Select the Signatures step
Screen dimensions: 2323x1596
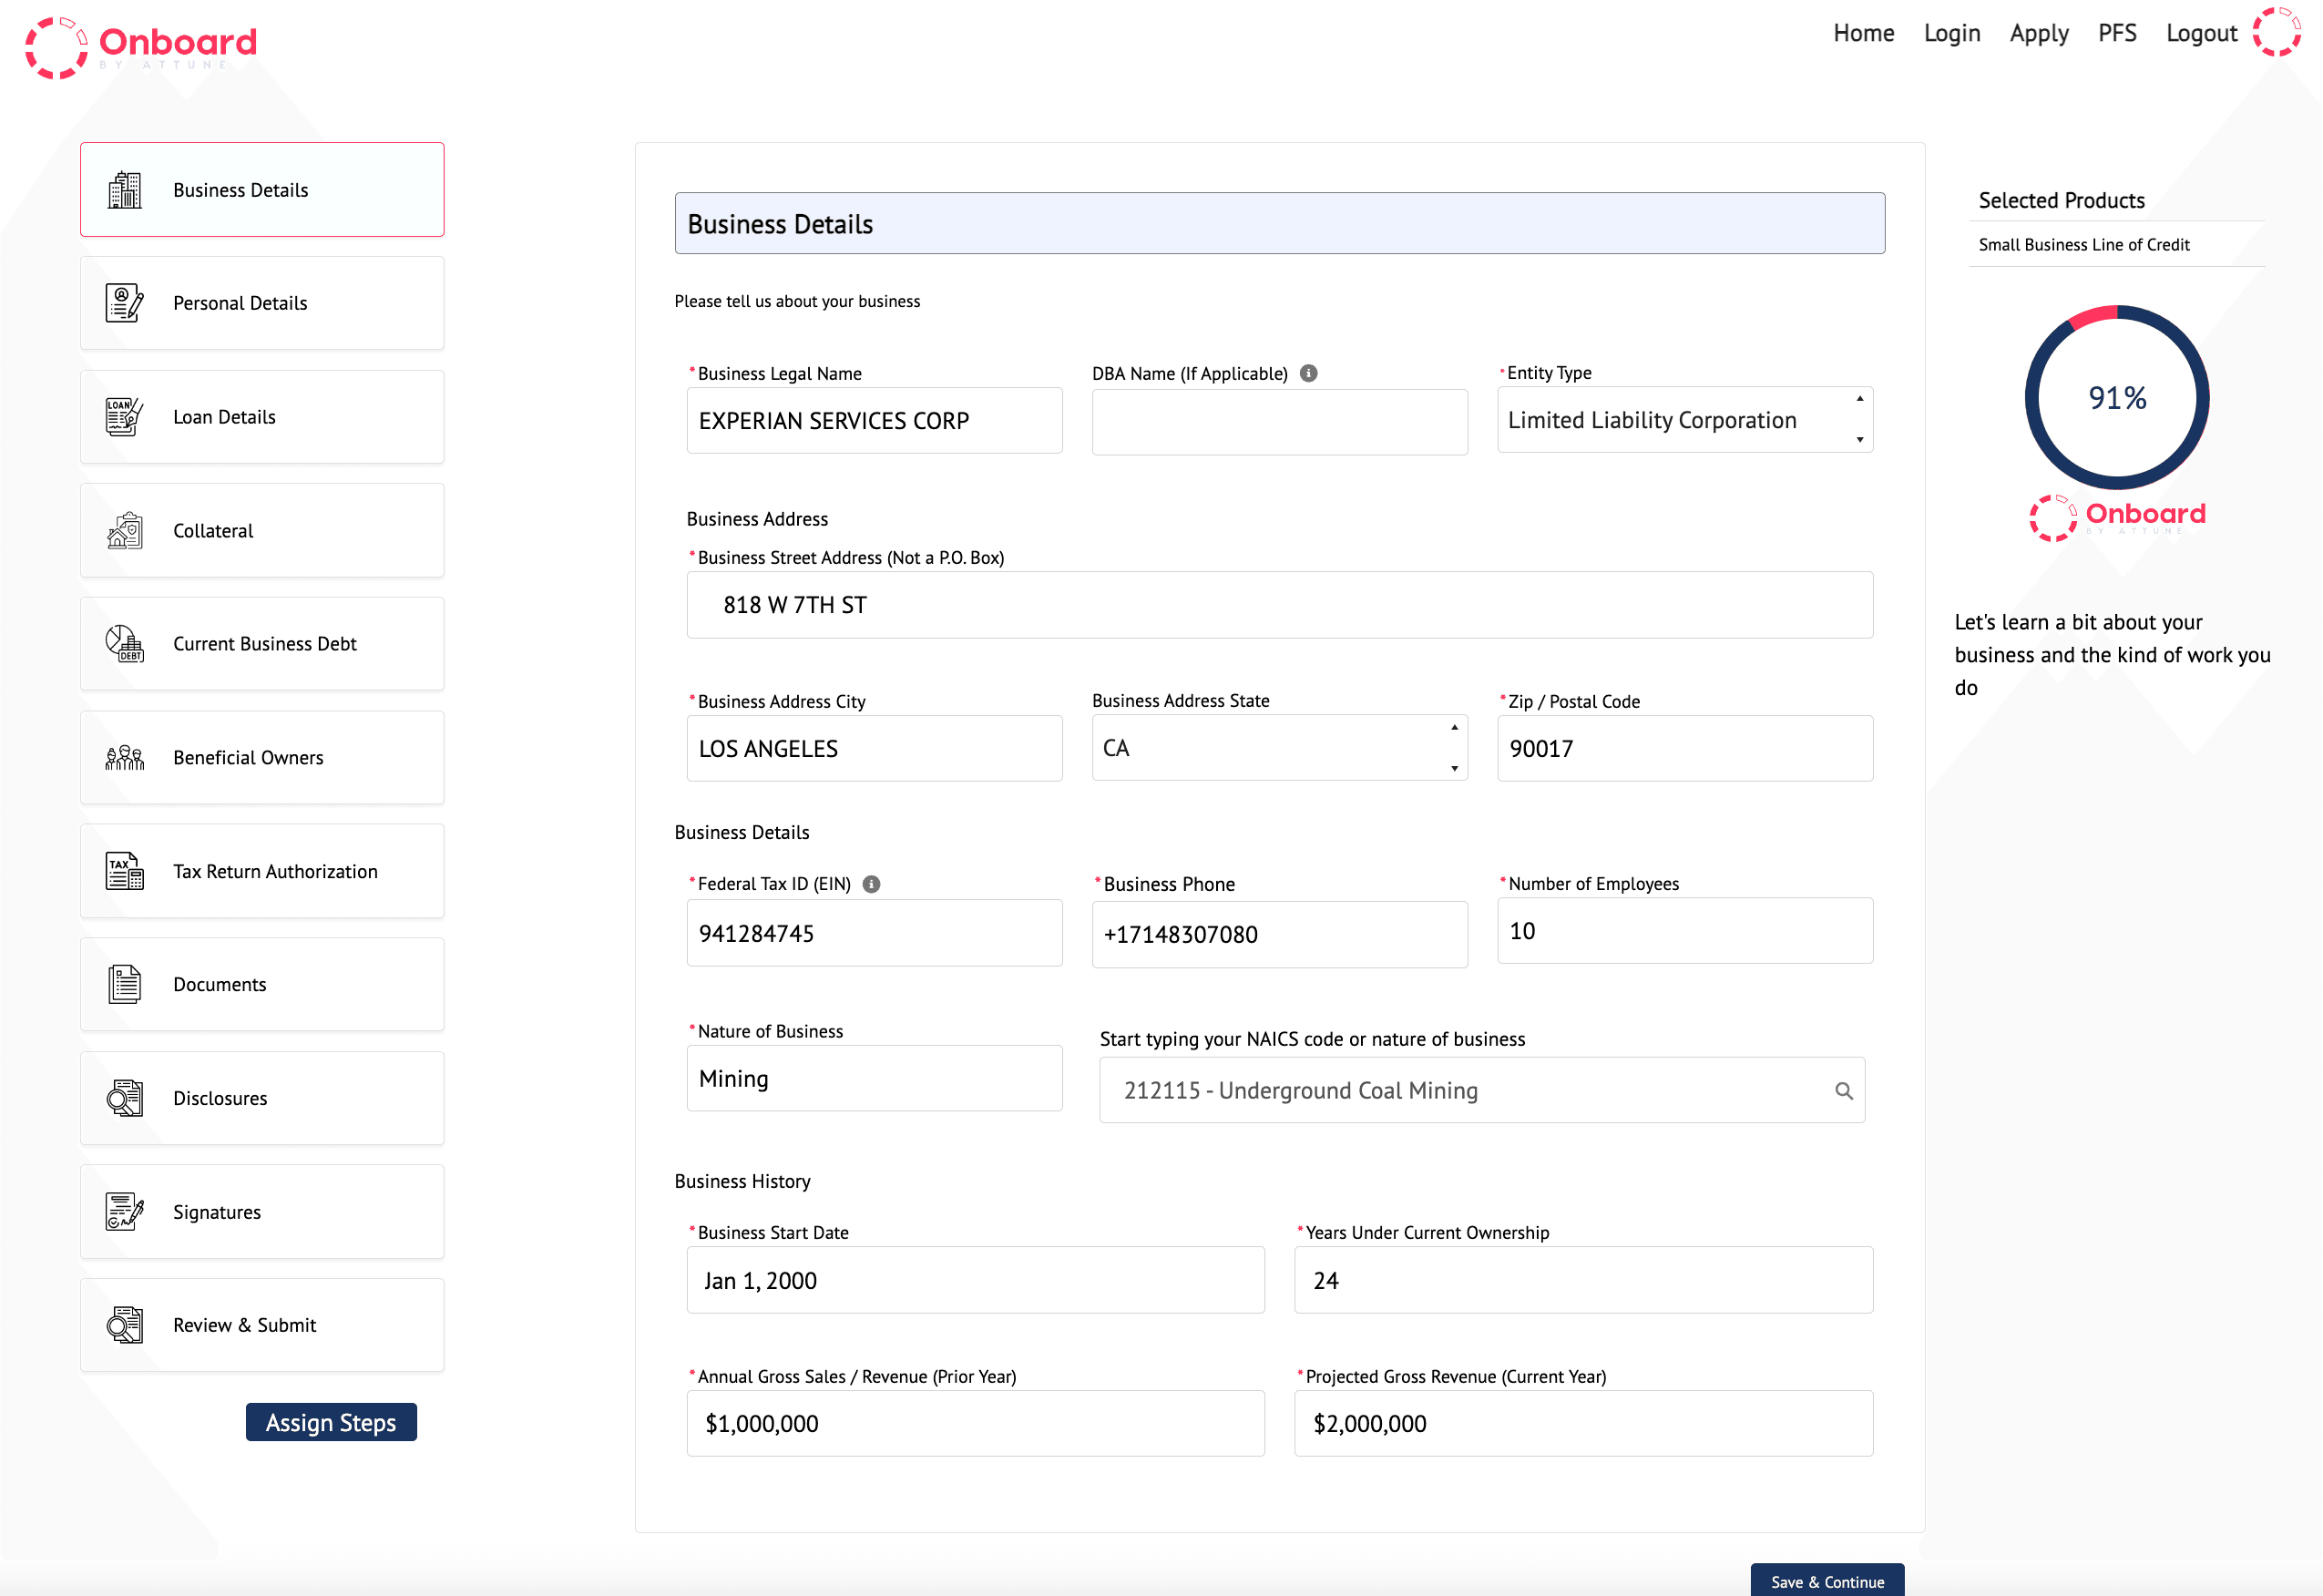click(262, 1212)
